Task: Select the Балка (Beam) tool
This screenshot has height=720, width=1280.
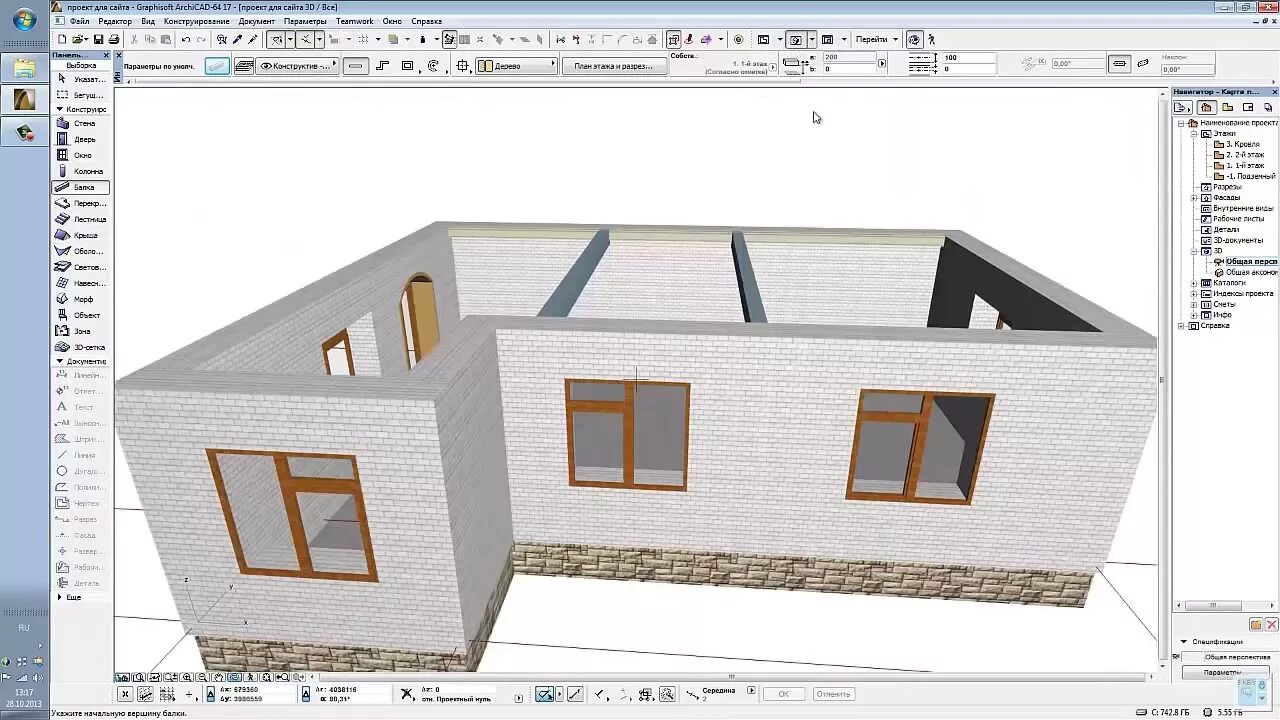Action: coord(80,187)
